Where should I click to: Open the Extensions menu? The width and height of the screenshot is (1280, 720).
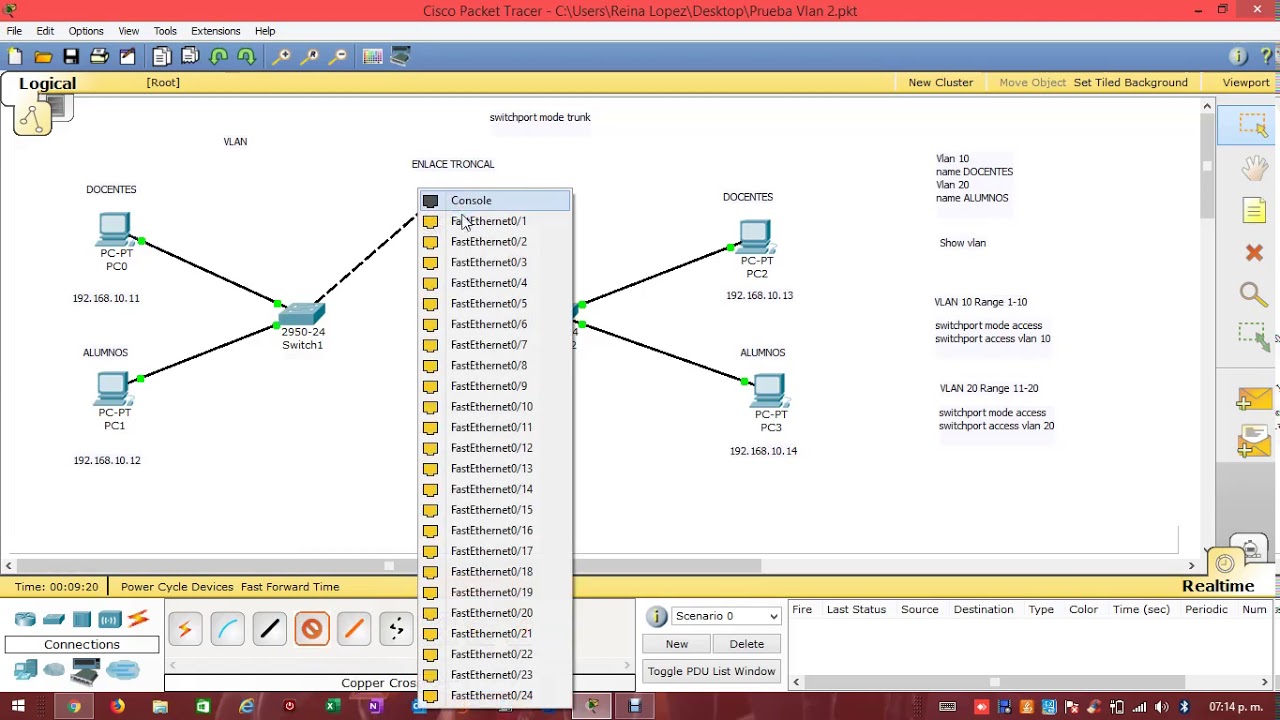(216, 31)
